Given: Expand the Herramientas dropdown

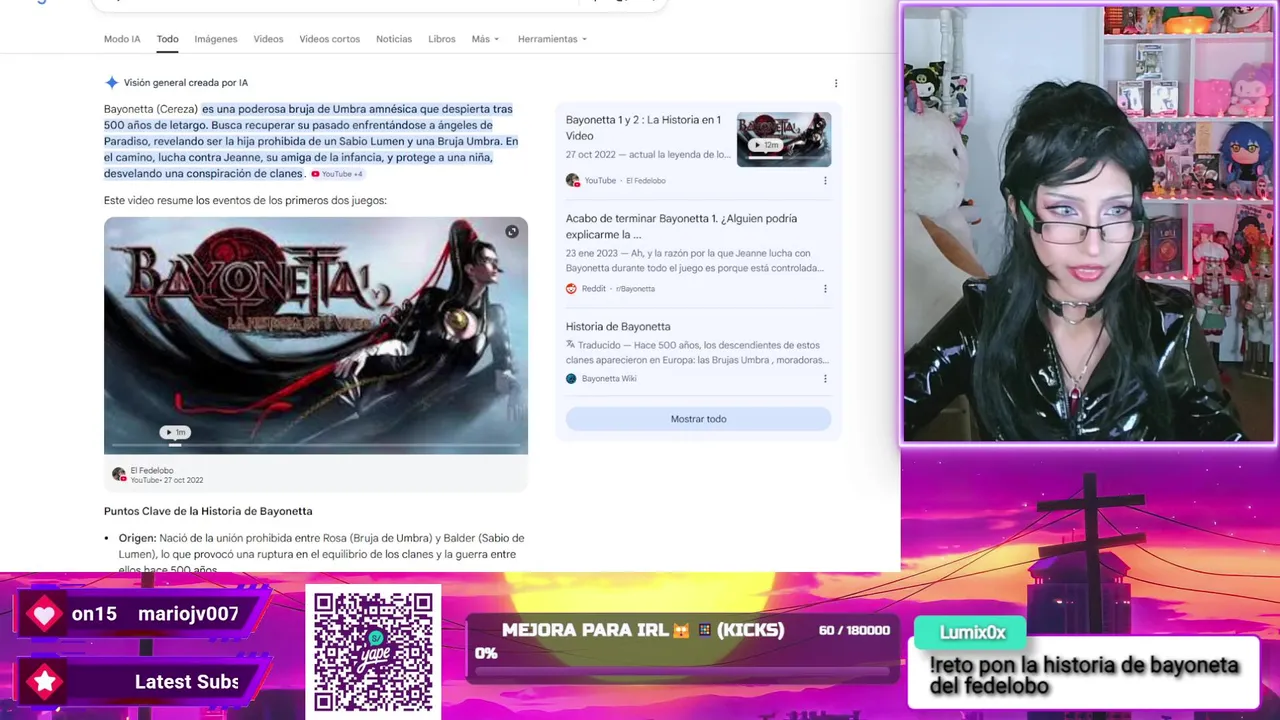Looking at the screenshot, I should click(552, 39).
